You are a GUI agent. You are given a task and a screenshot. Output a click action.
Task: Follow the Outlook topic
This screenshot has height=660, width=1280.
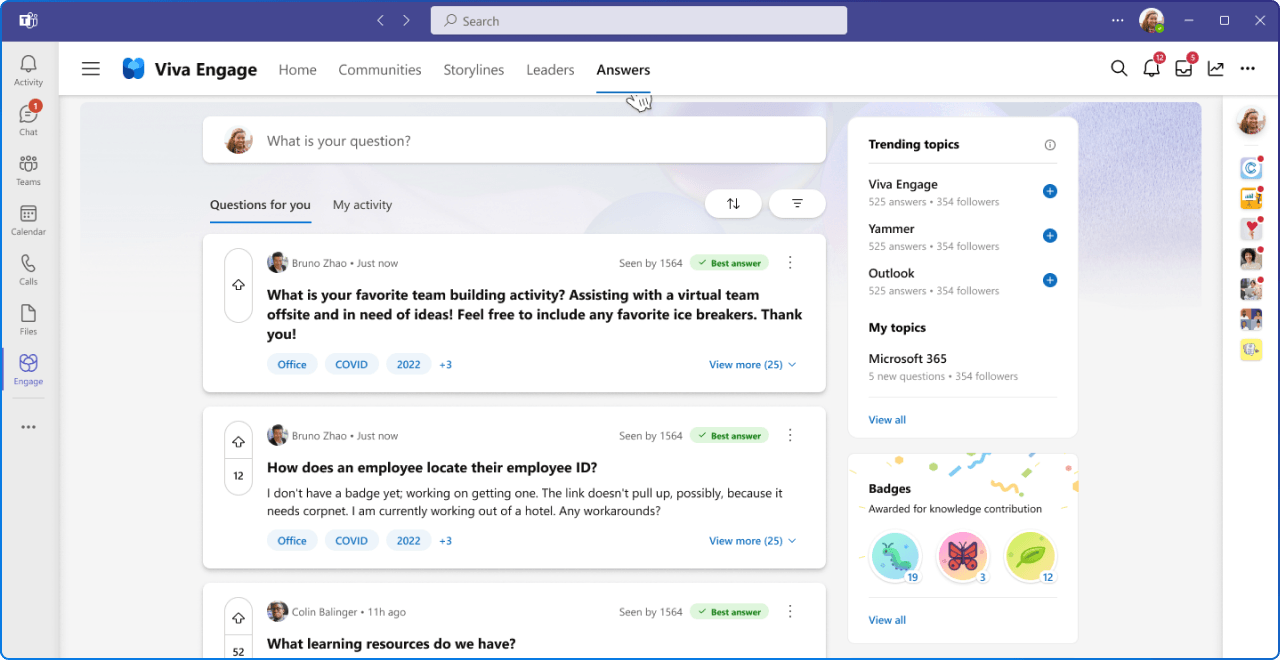tap(1050, 280)
